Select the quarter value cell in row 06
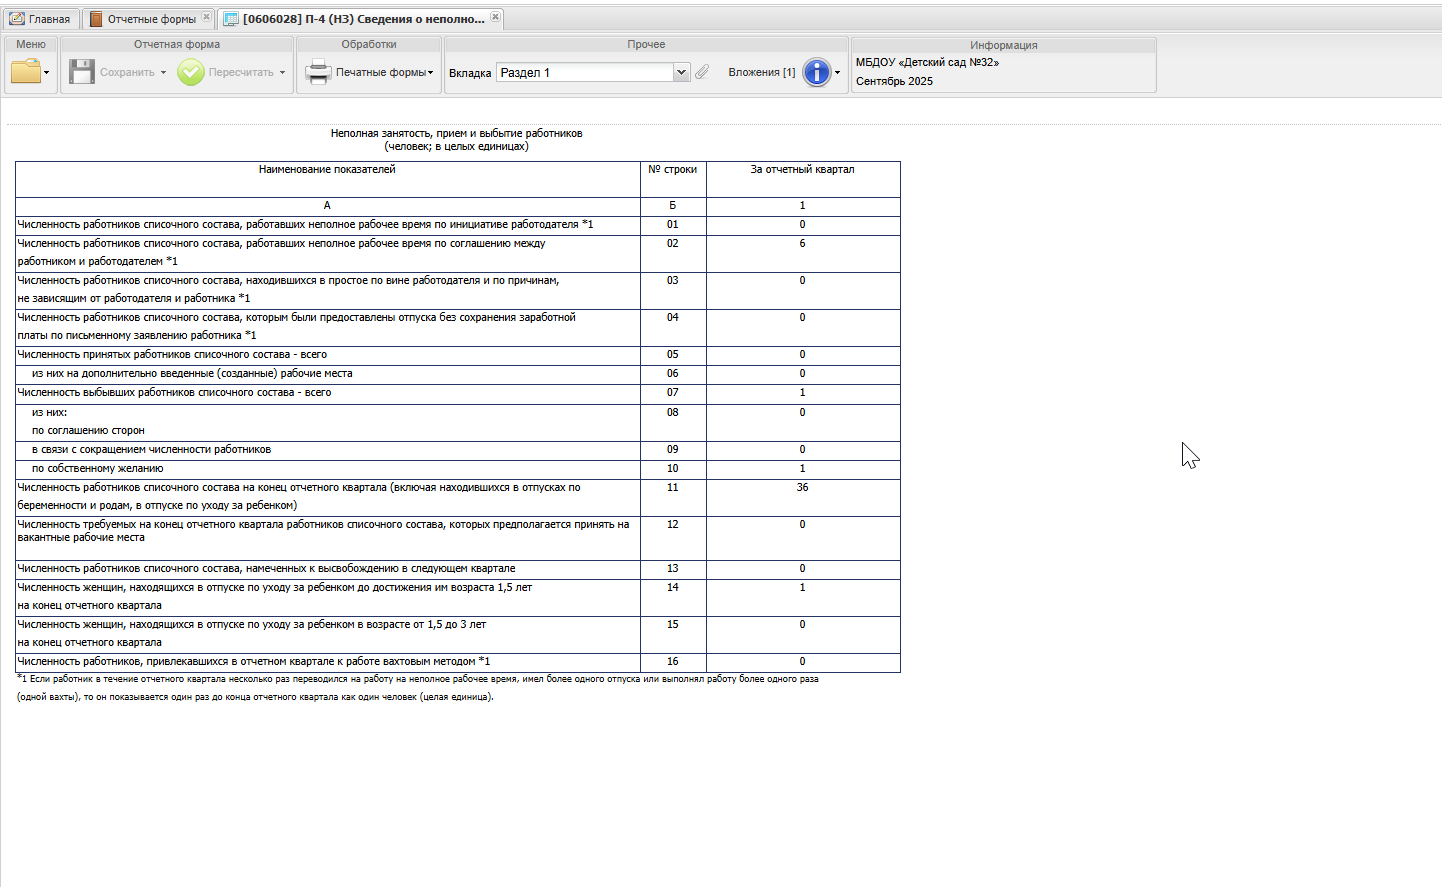The height and width of the screenshot is (887, 1442). click(803, 375)
